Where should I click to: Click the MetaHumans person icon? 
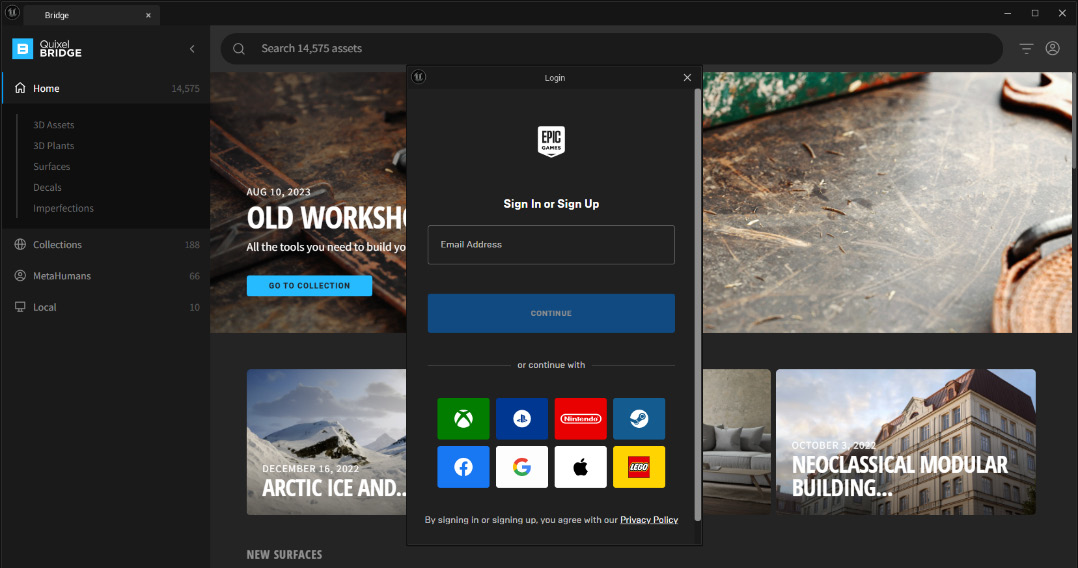click(20, 276)
